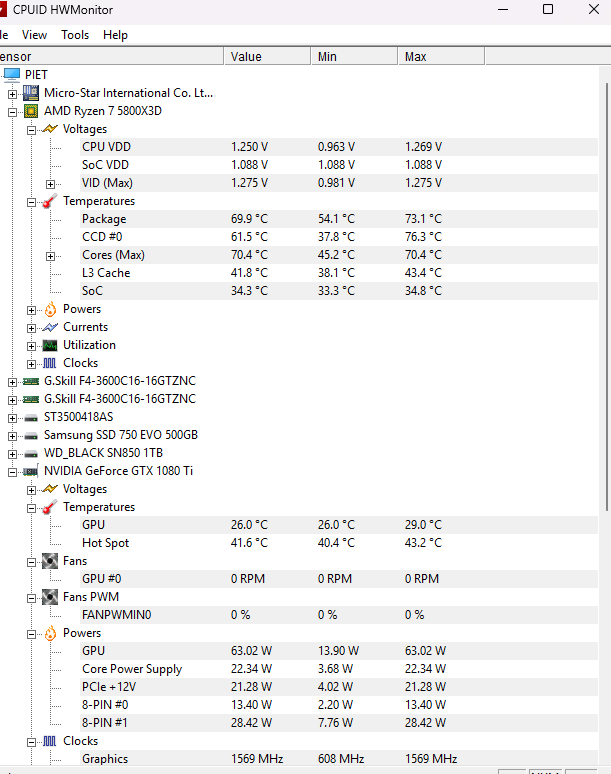Screen dimensions: 611x774
Task: Click the Micro-Star motherboard icon
Action: point(31,93)
